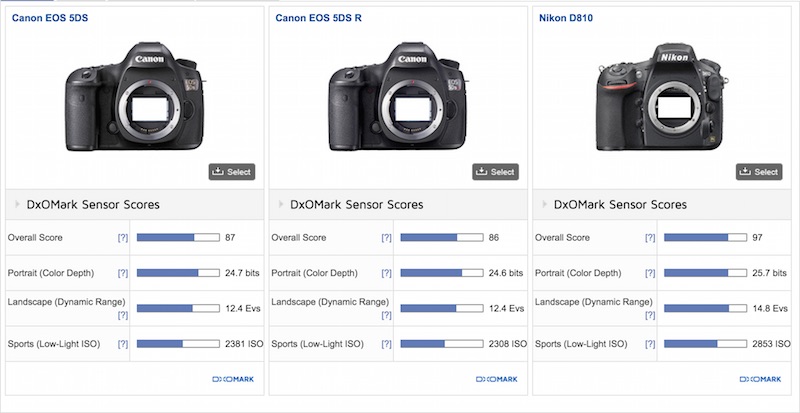Click the DxOMark logo in Canon EOS 5DS card
Image resolution: width=800 pixels, height=413 pixels.
tap(233, 379)
